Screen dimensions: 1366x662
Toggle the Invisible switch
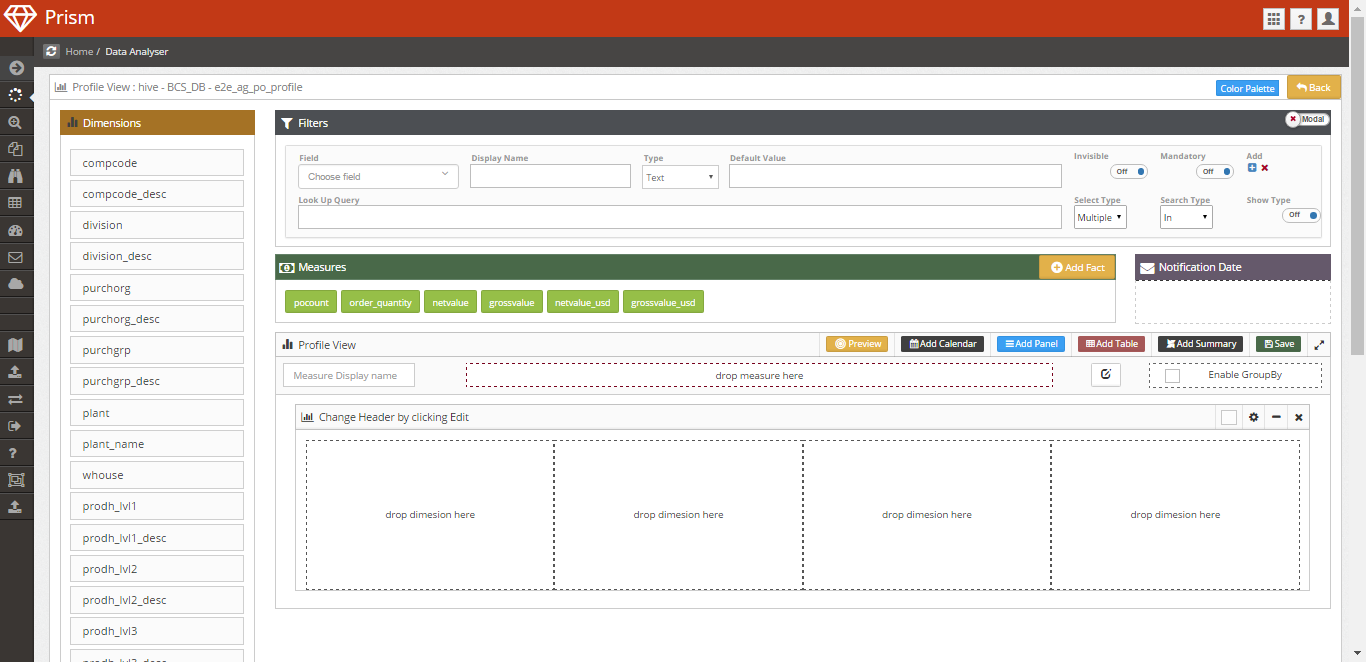(1129, 171)
